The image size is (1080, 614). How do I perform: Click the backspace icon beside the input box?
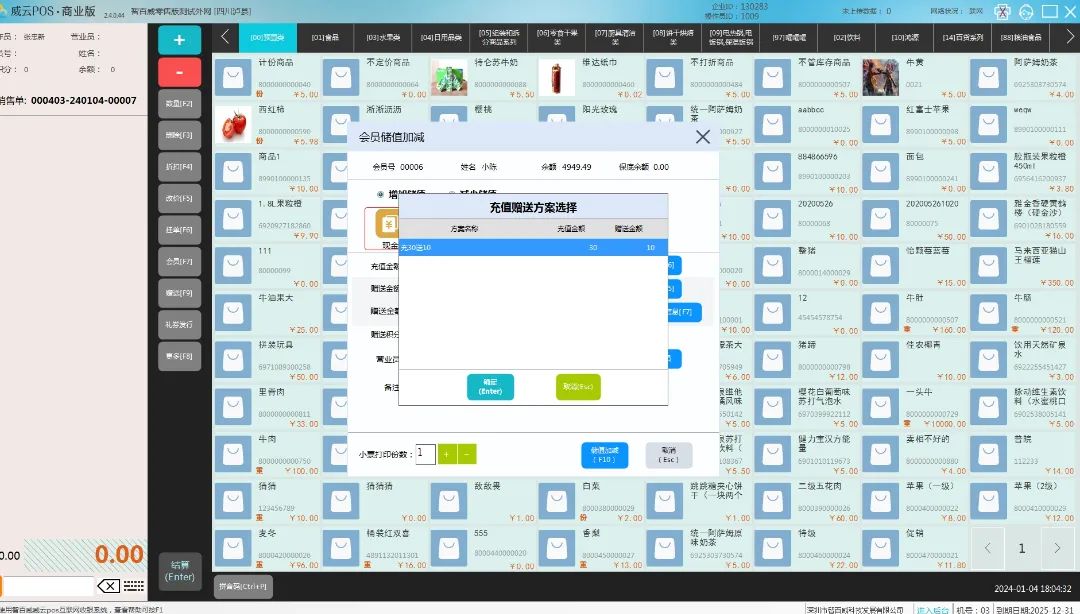point(108,586)
